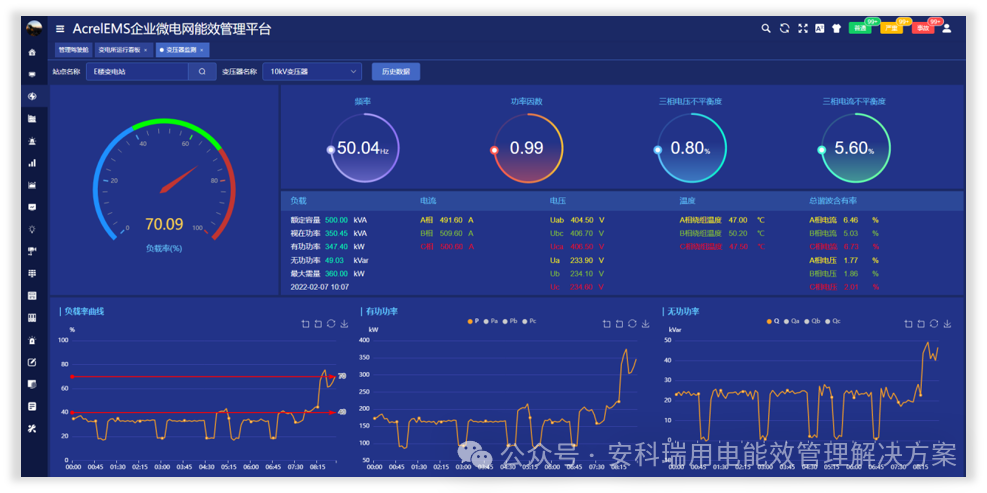Open the dotted grid sidebar icon
Viewport: 987px width, 493px height.
[x=32, y=273]
